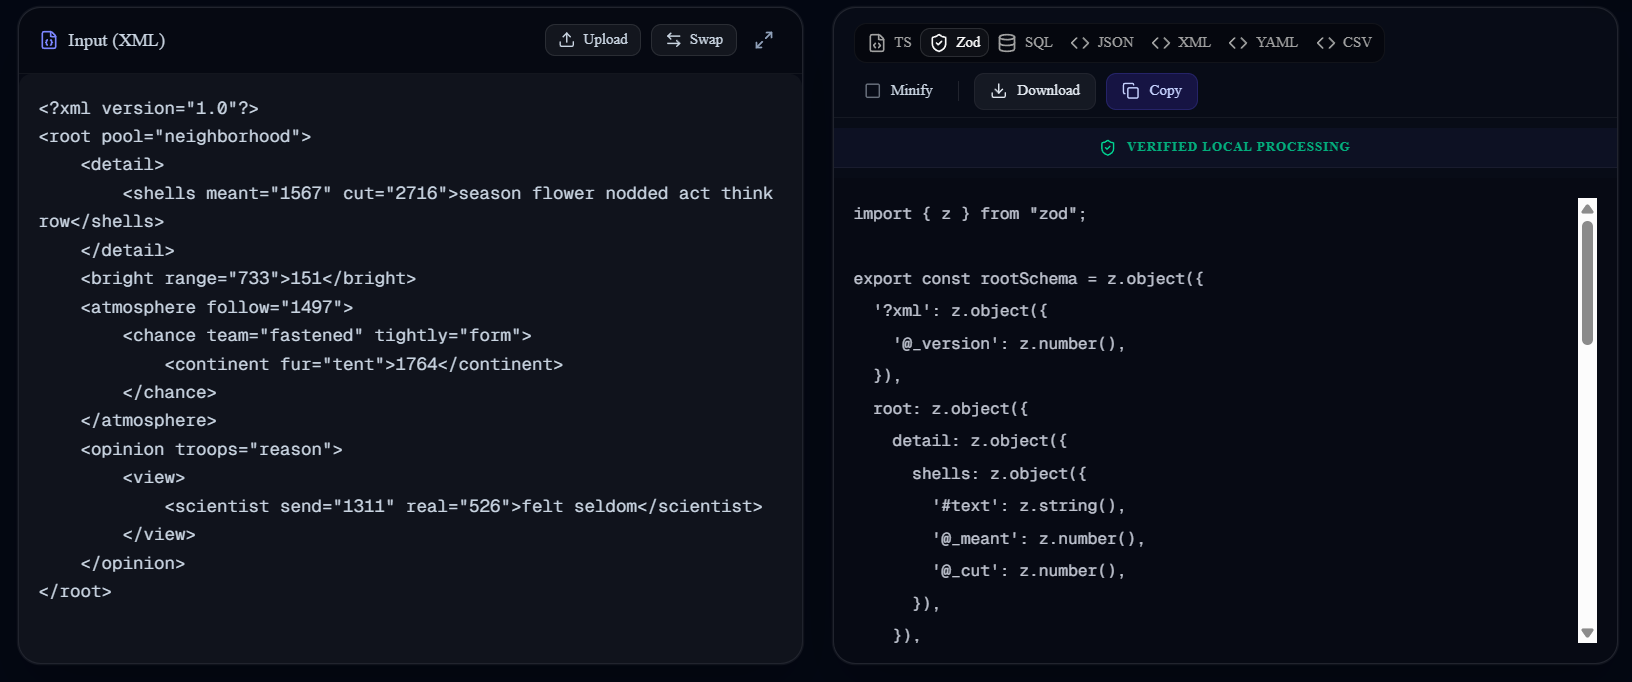Click the output scrollbar up arrow
This screenshot has height=682, width=1632.
(1587, 208)
